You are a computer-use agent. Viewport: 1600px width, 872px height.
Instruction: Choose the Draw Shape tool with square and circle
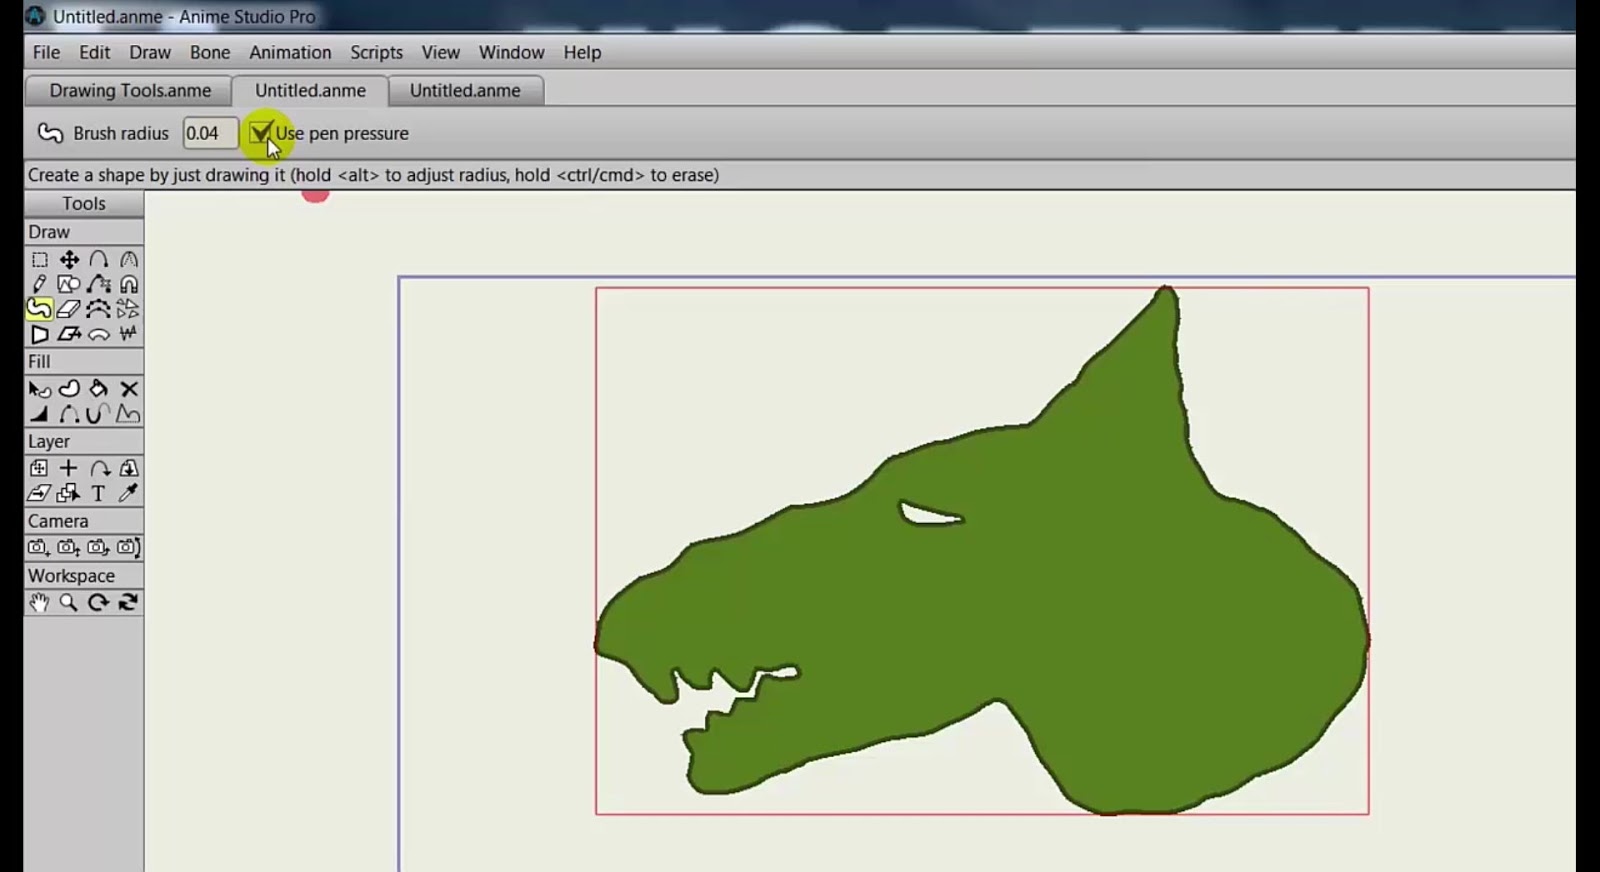tap(69, 285)
